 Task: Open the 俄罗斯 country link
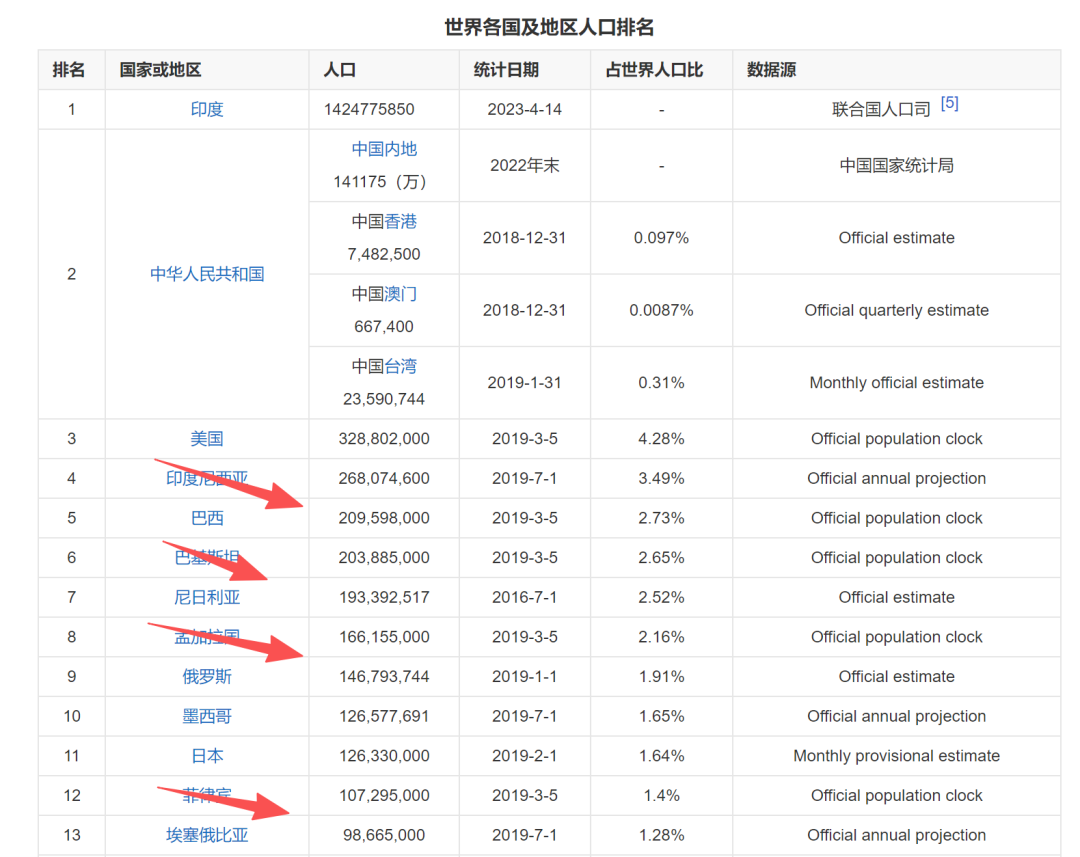(207, 677)
